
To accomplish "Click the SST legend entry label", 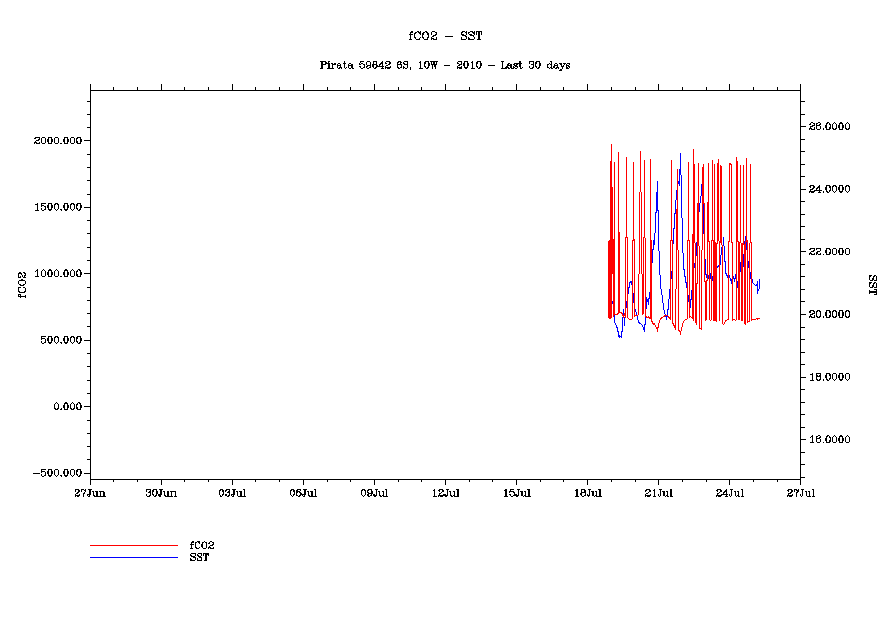I will tap(199, 557).
